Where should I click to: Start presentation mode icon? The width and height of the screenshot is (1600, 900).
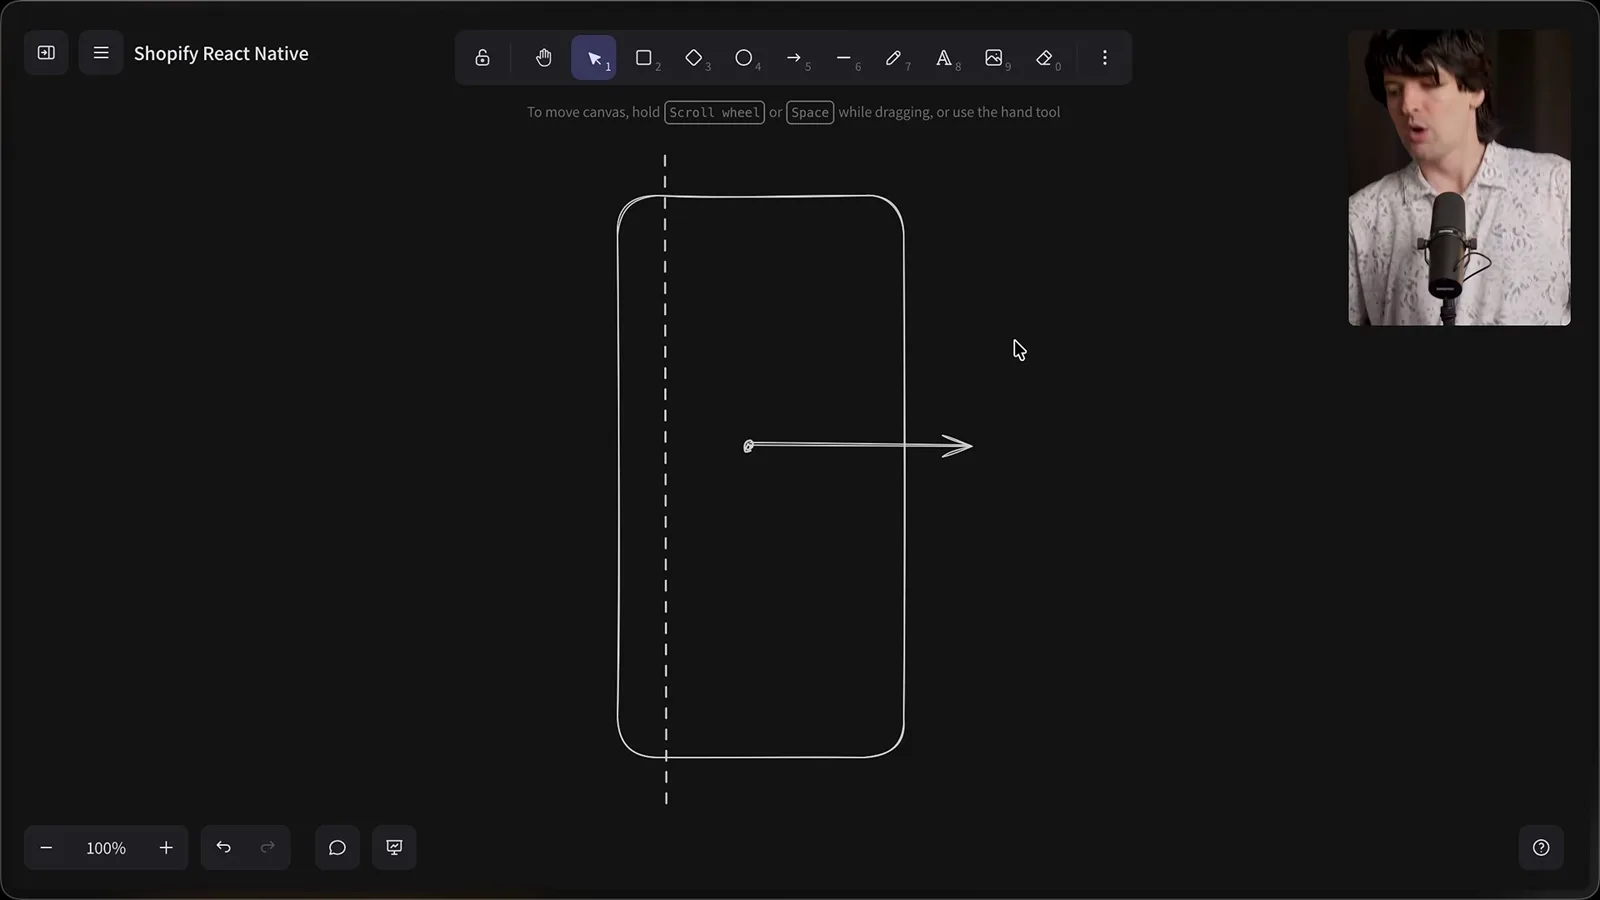point(394,848)
